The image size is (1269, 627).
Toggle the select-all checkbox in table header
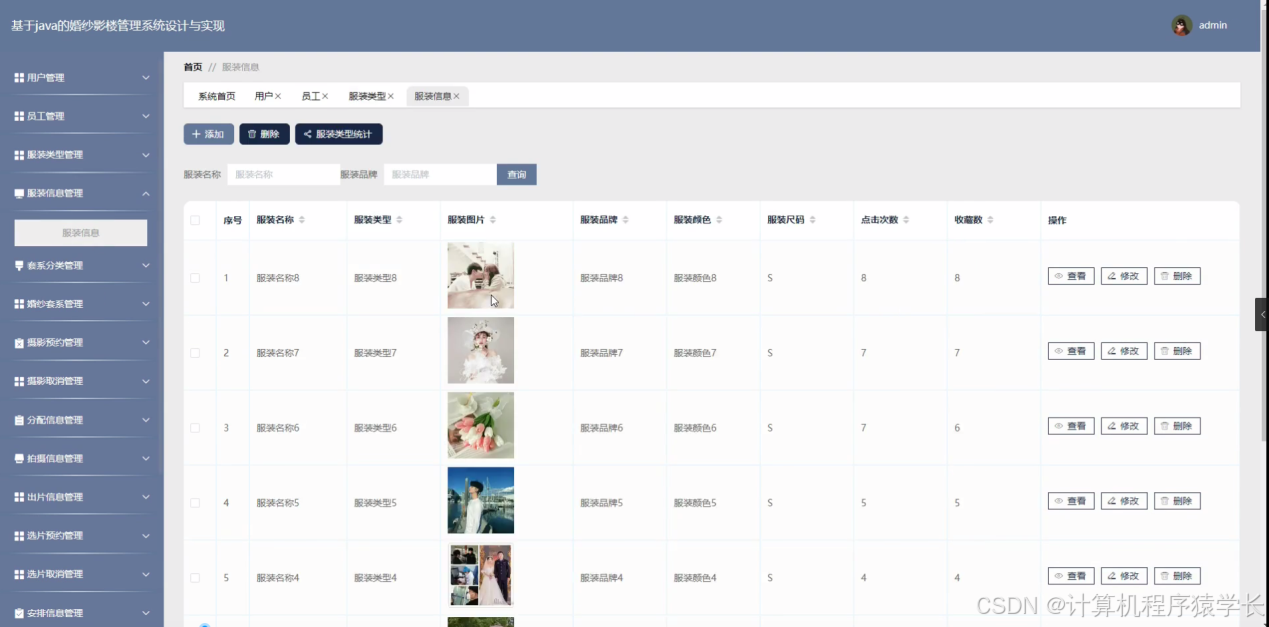coord(195,220)
